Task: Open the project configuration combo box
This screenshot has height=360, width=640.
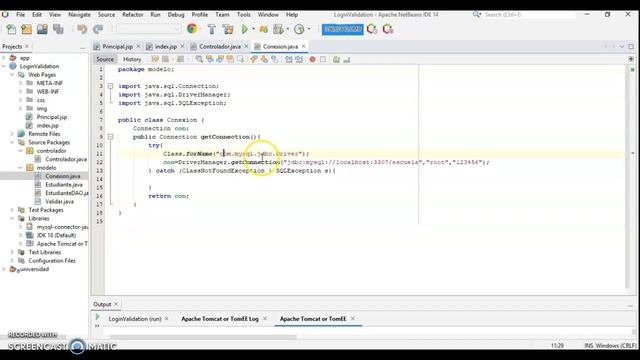Action: [x=148, y=29]
